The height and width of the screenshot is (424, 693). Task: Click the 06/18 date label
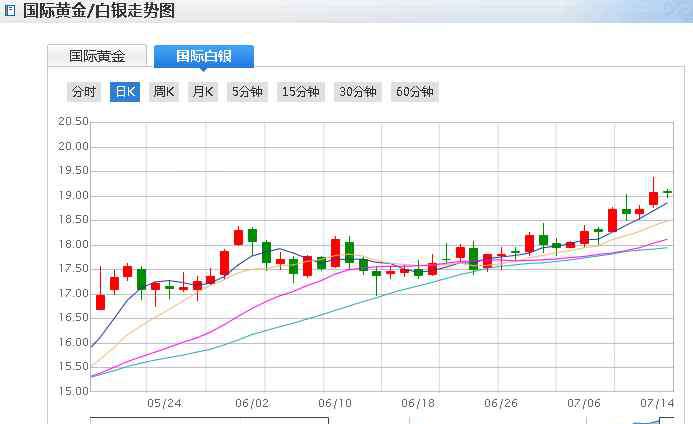coord(418,403)
